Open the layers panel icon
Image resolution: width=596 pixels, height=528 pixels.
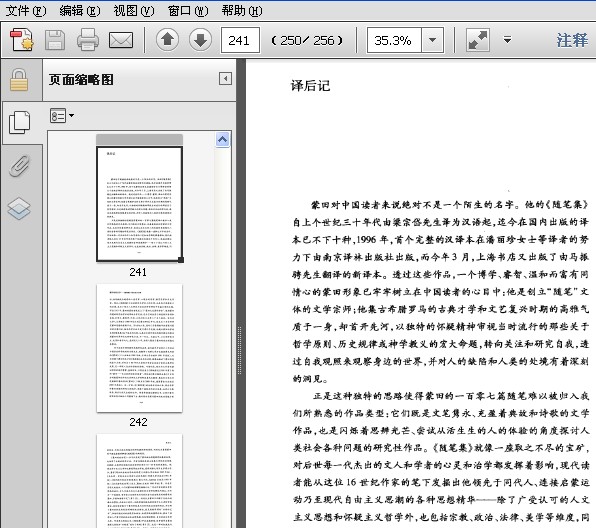[19, 208]
